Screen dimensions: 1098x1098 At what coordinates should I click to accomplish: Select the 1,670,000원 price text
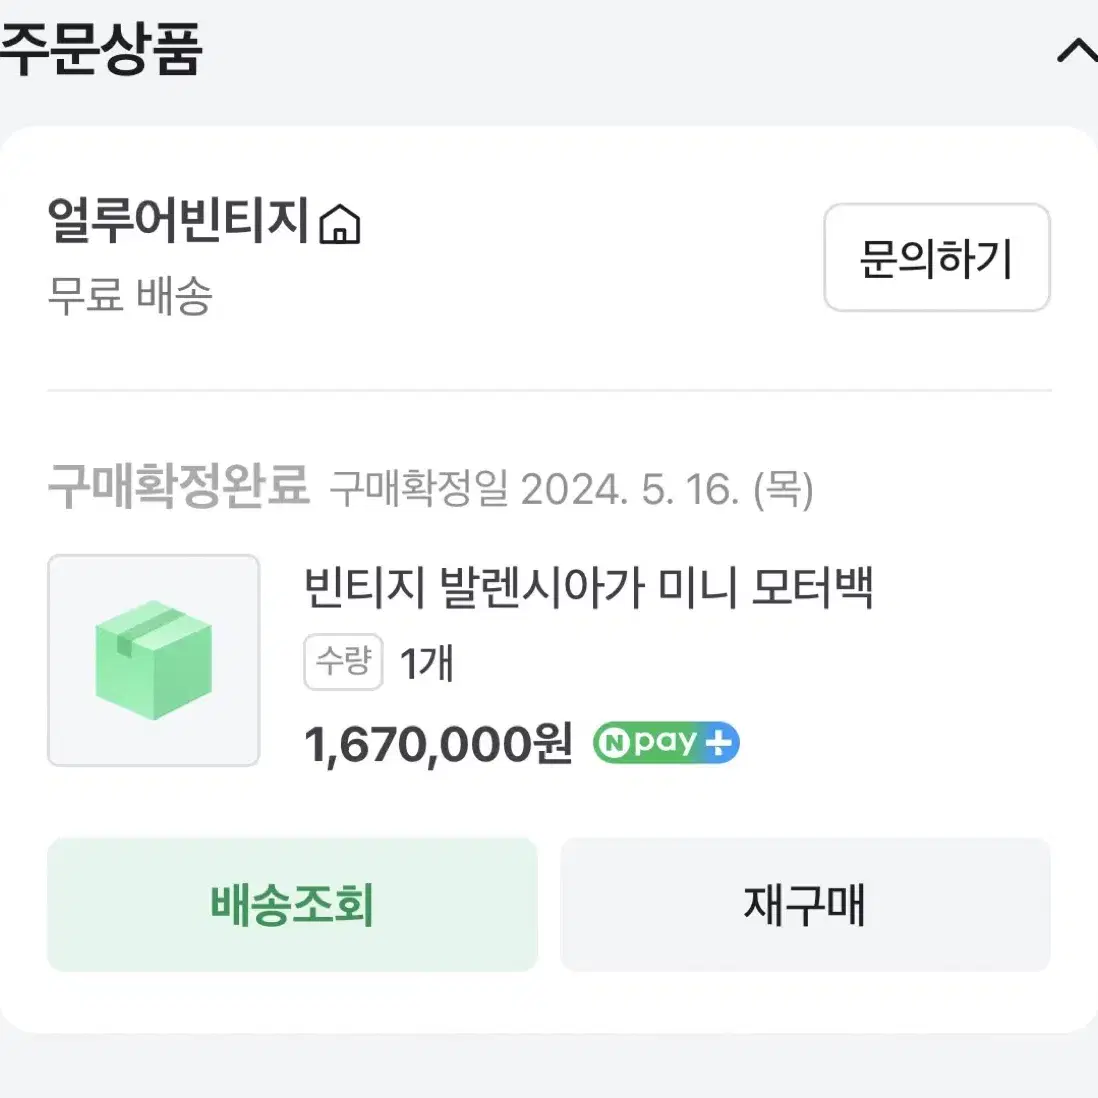click(438, 744)
